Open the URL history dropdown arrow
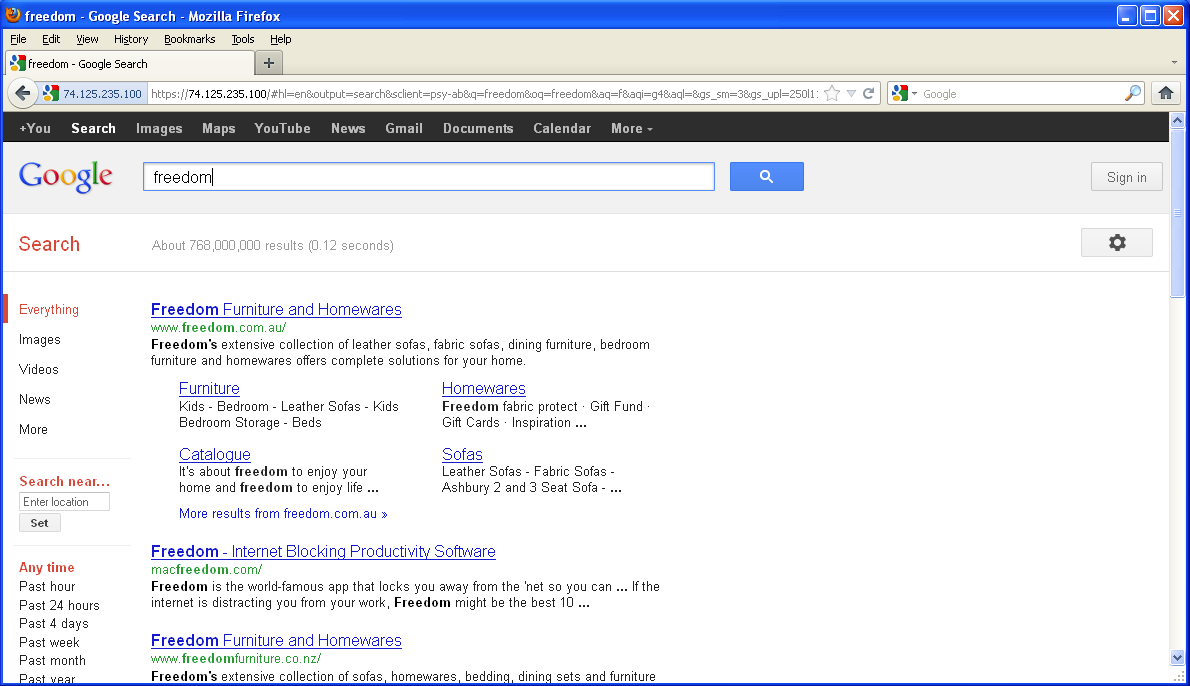This screenshot has width=1190, height=686. pos(851,94)
